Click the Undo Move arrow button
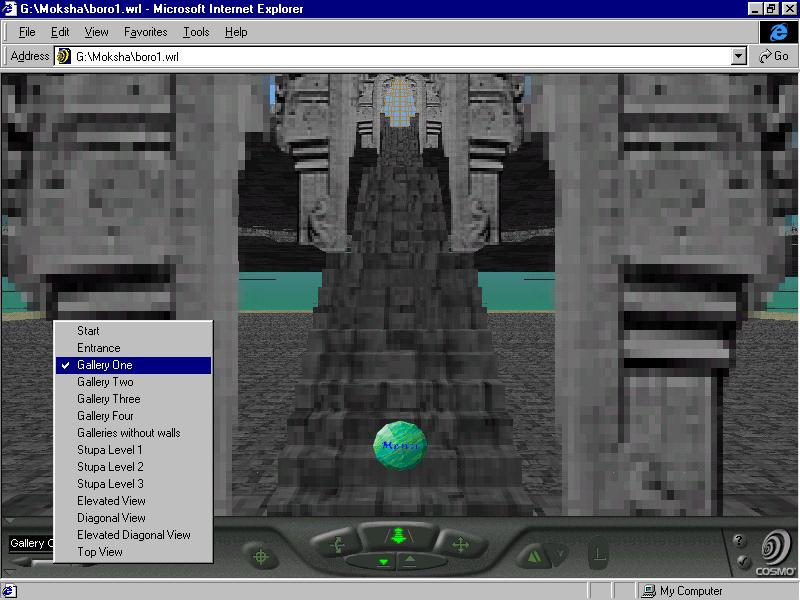 click(383, 562)
